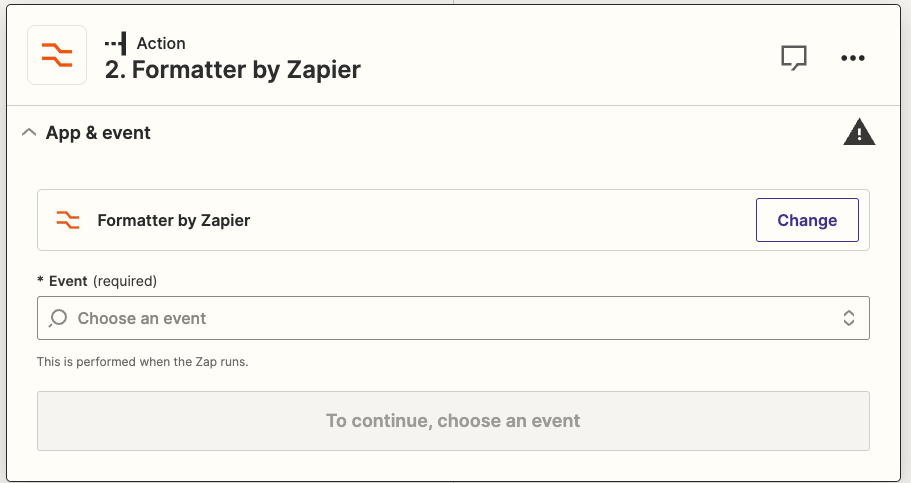Open the three-dot step options menu
Screen dimensions: 911x483
(x=852, y=58)
